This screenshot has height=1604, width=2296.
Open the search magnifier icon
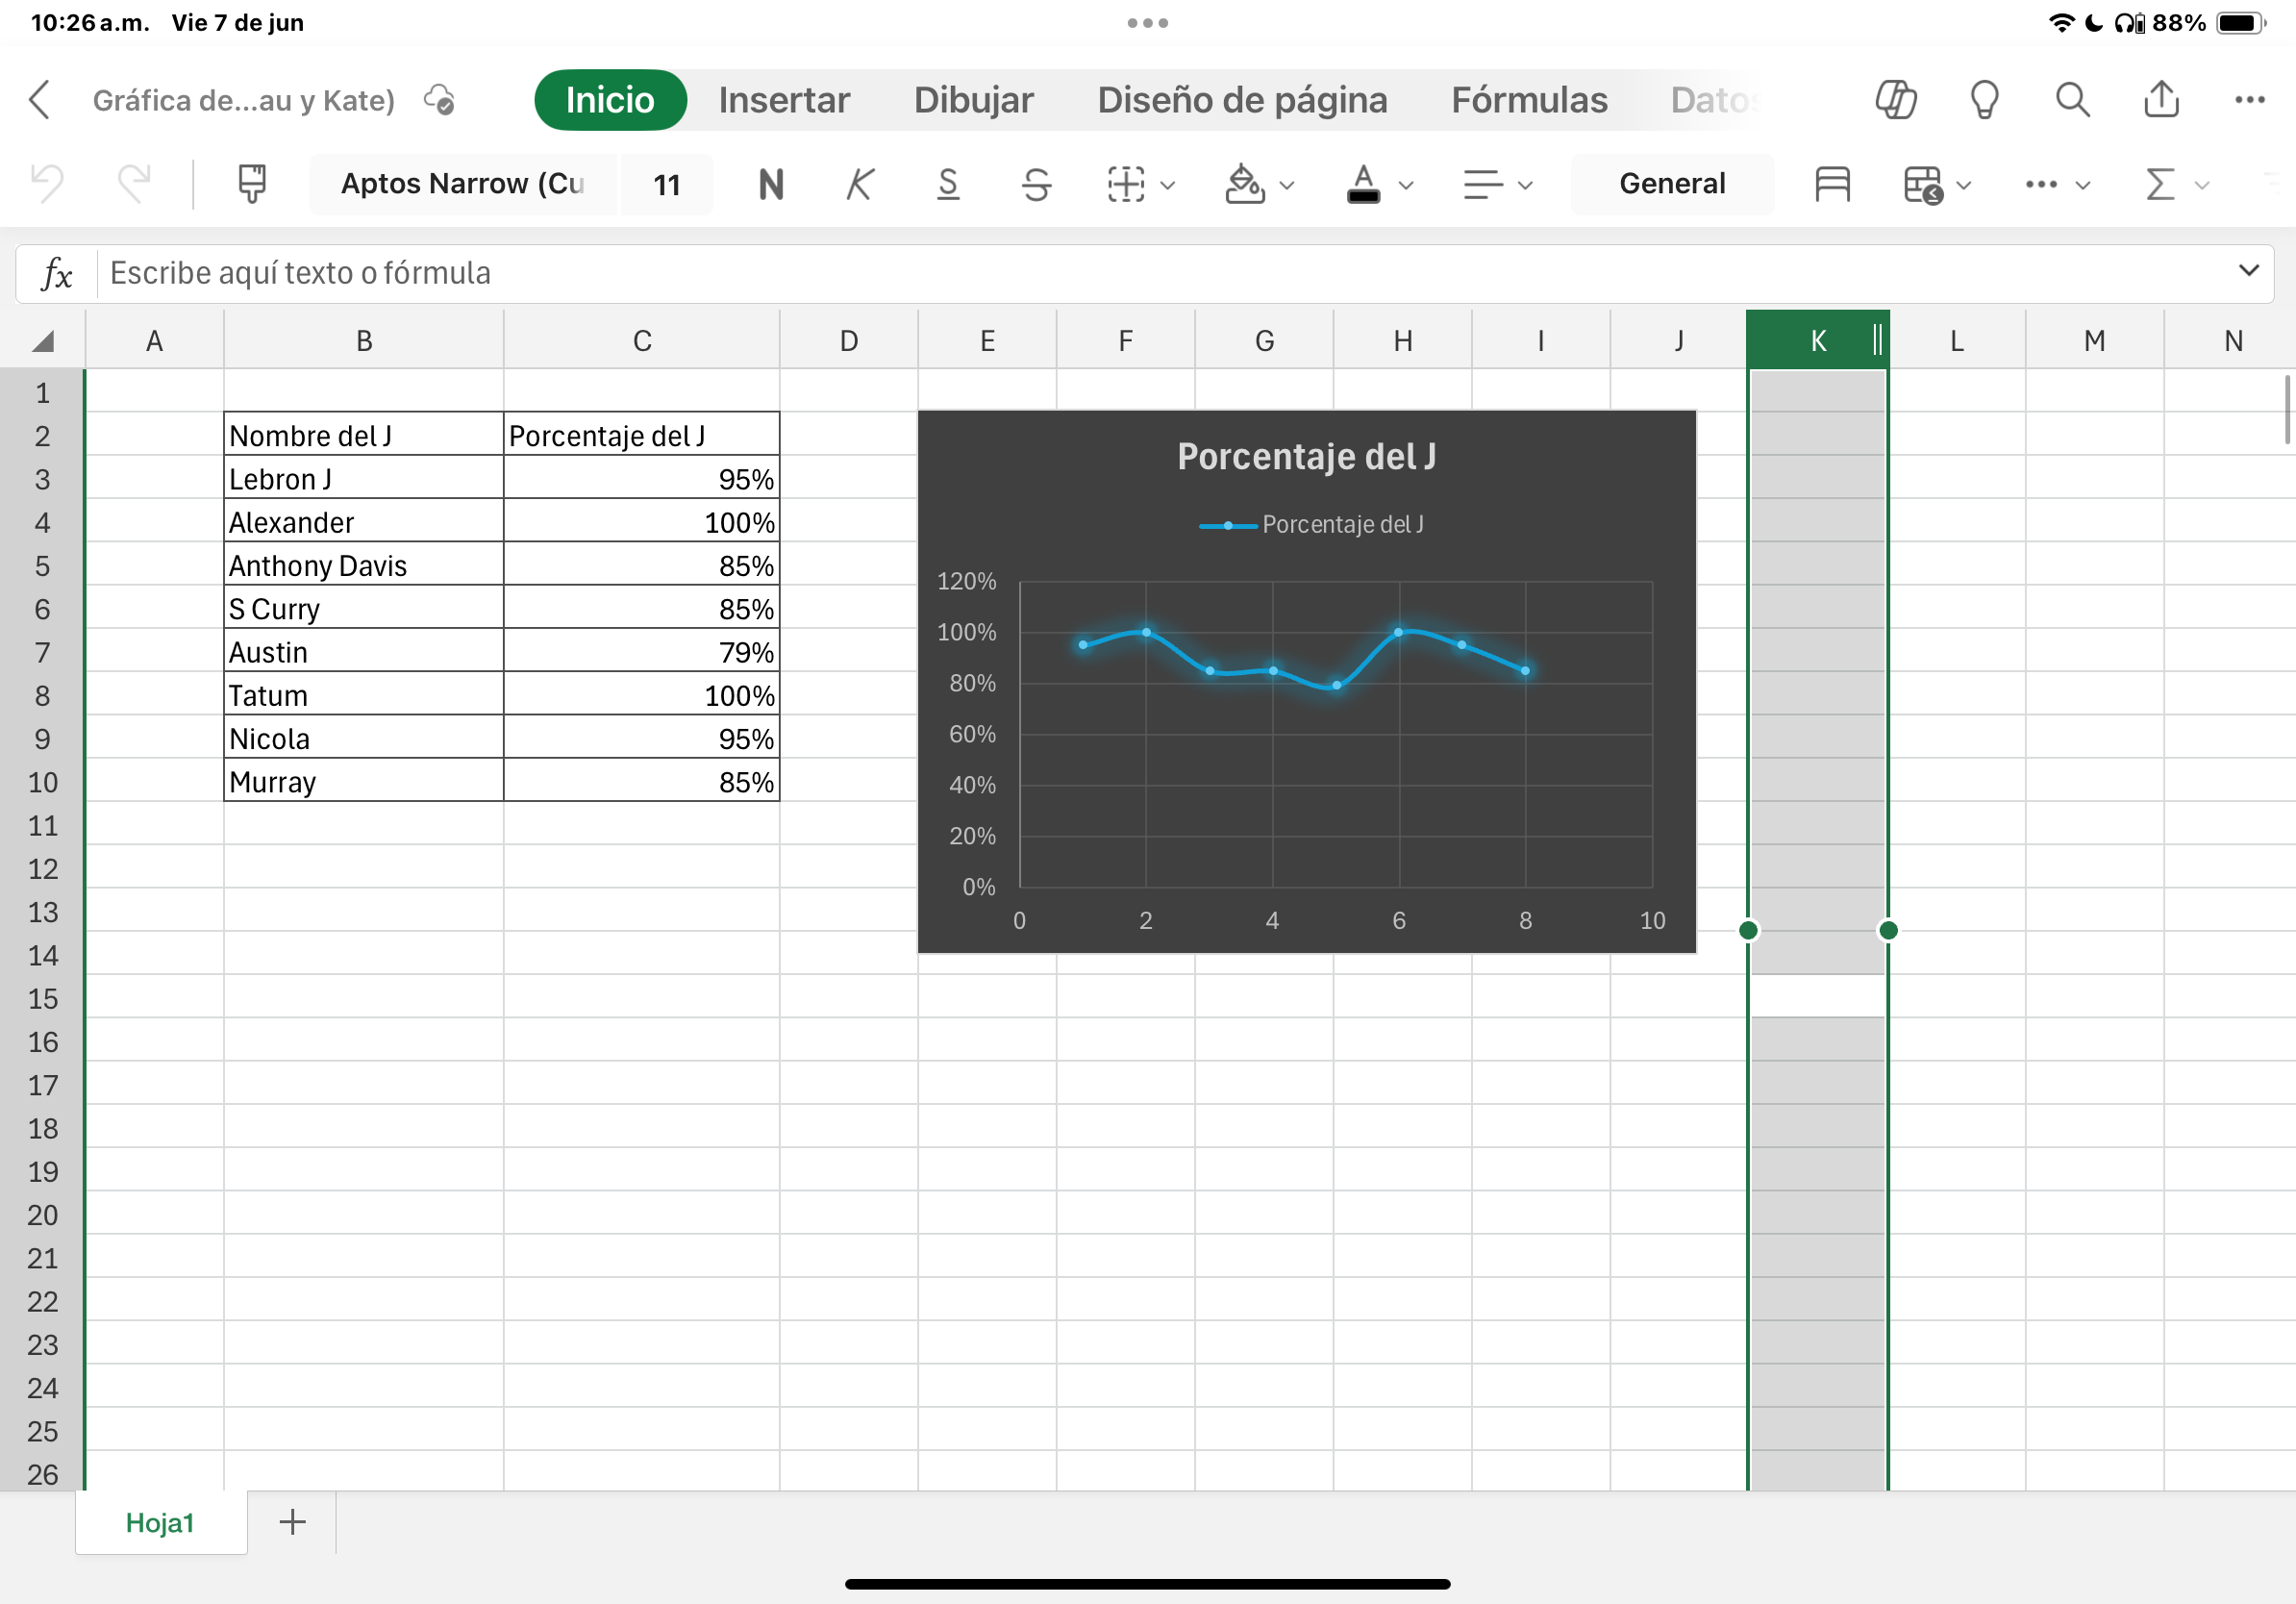(x=2072, y=100)
